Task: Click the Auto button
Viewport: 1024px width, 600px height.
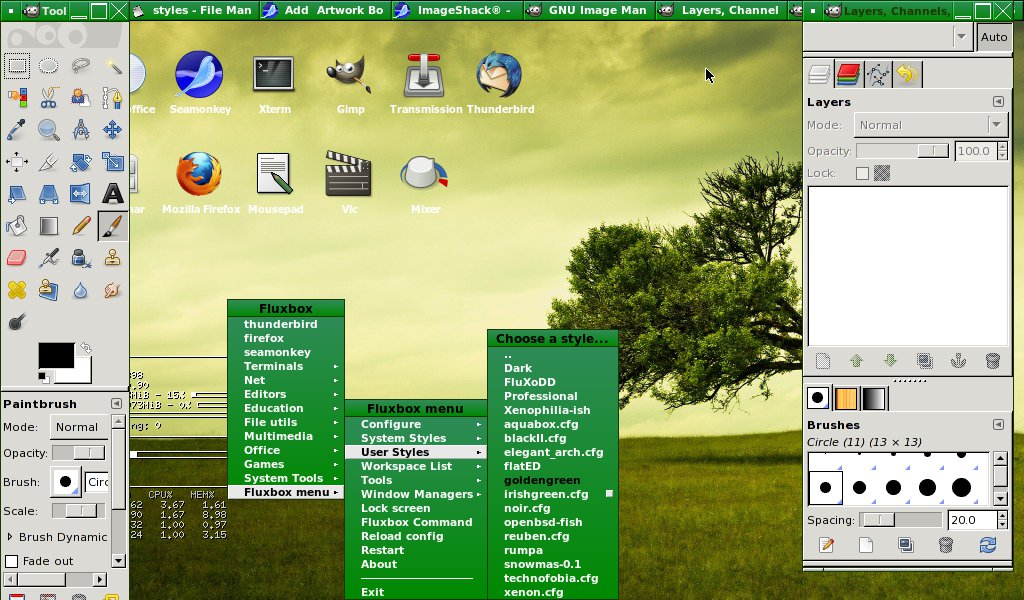Action: click(x=993, y=37)
